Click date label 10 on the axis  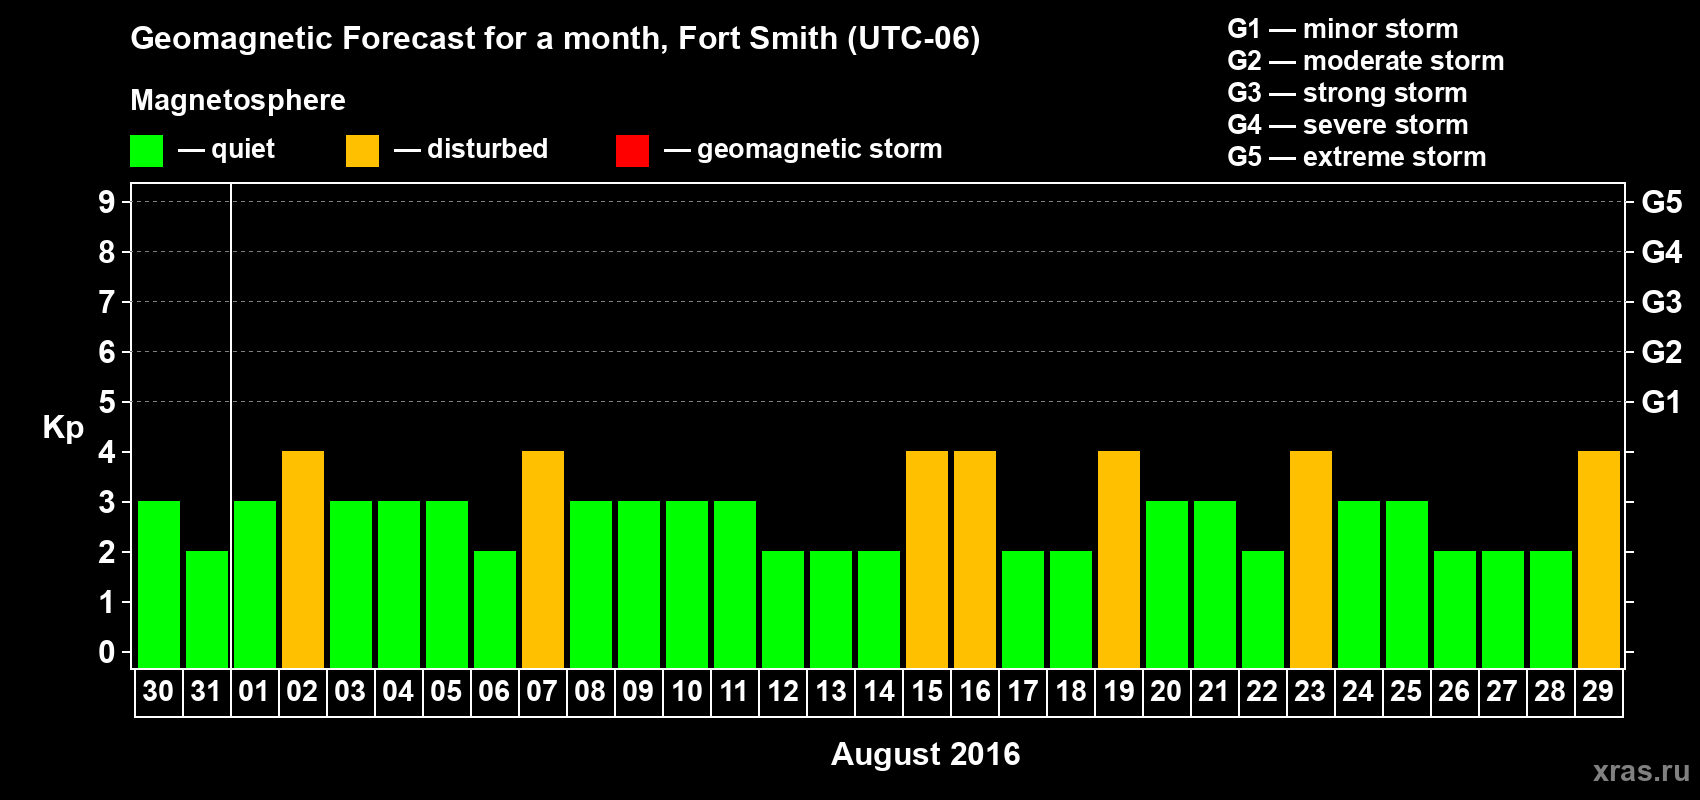click(x=686, y=692)
